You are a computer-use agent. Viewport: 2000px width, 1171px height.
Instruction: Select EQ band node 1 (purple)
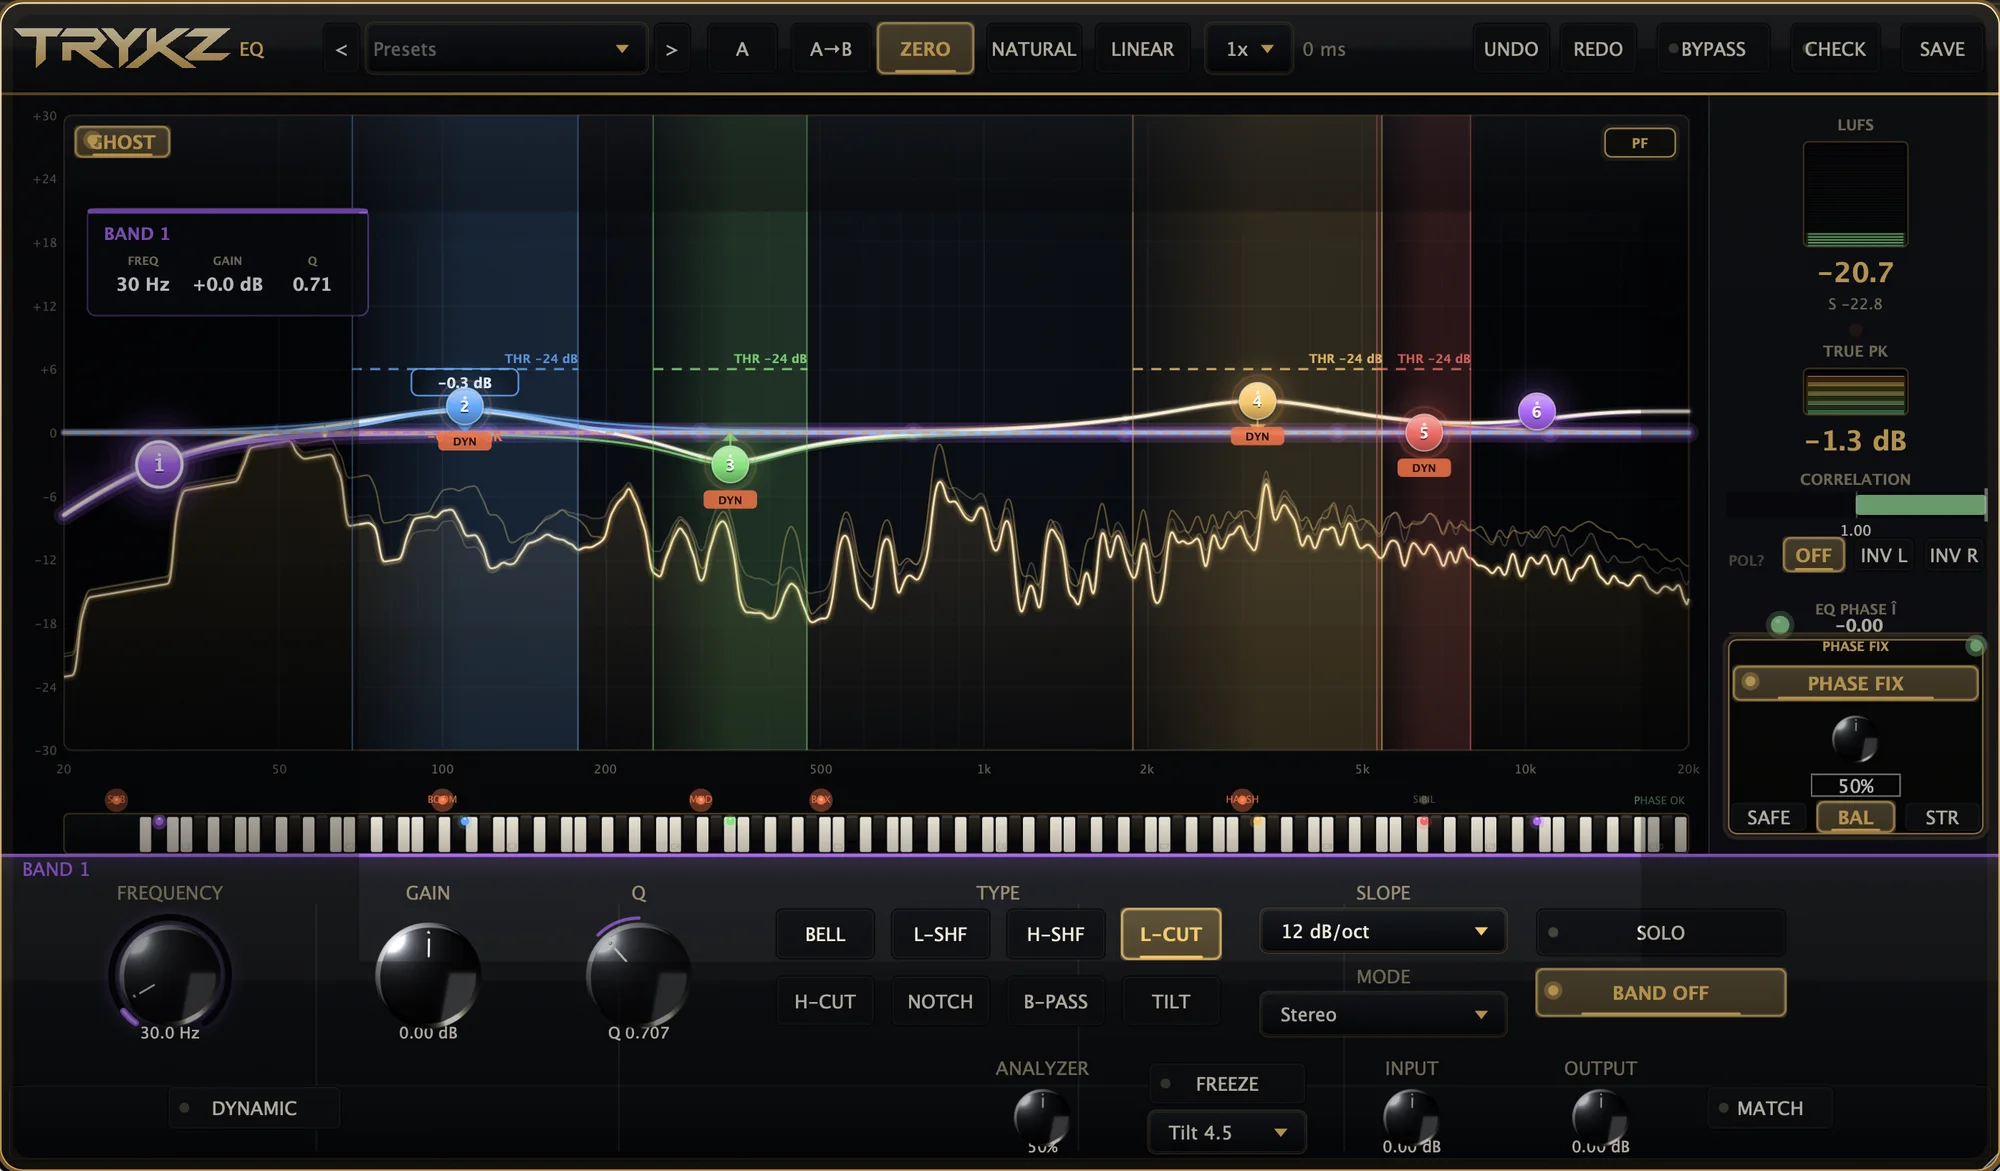click(159, 464)
